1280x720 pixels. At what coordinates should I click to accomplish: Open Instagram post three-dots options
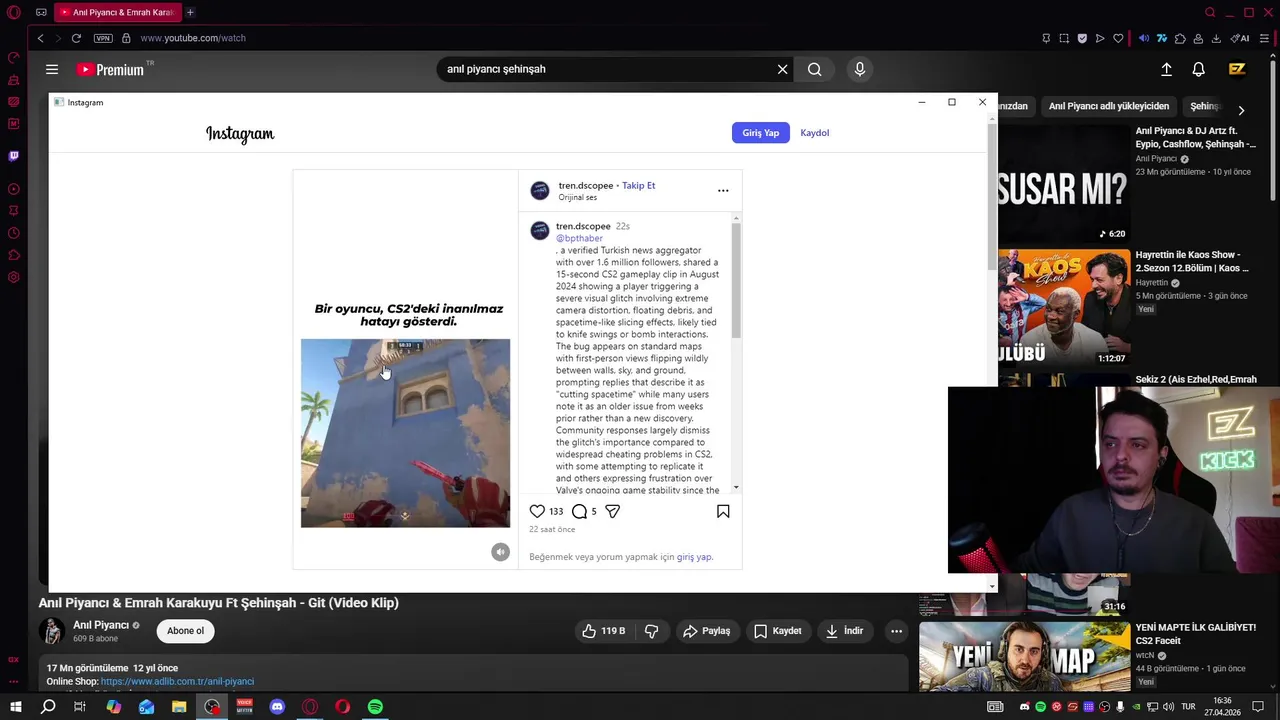(723, 190)
